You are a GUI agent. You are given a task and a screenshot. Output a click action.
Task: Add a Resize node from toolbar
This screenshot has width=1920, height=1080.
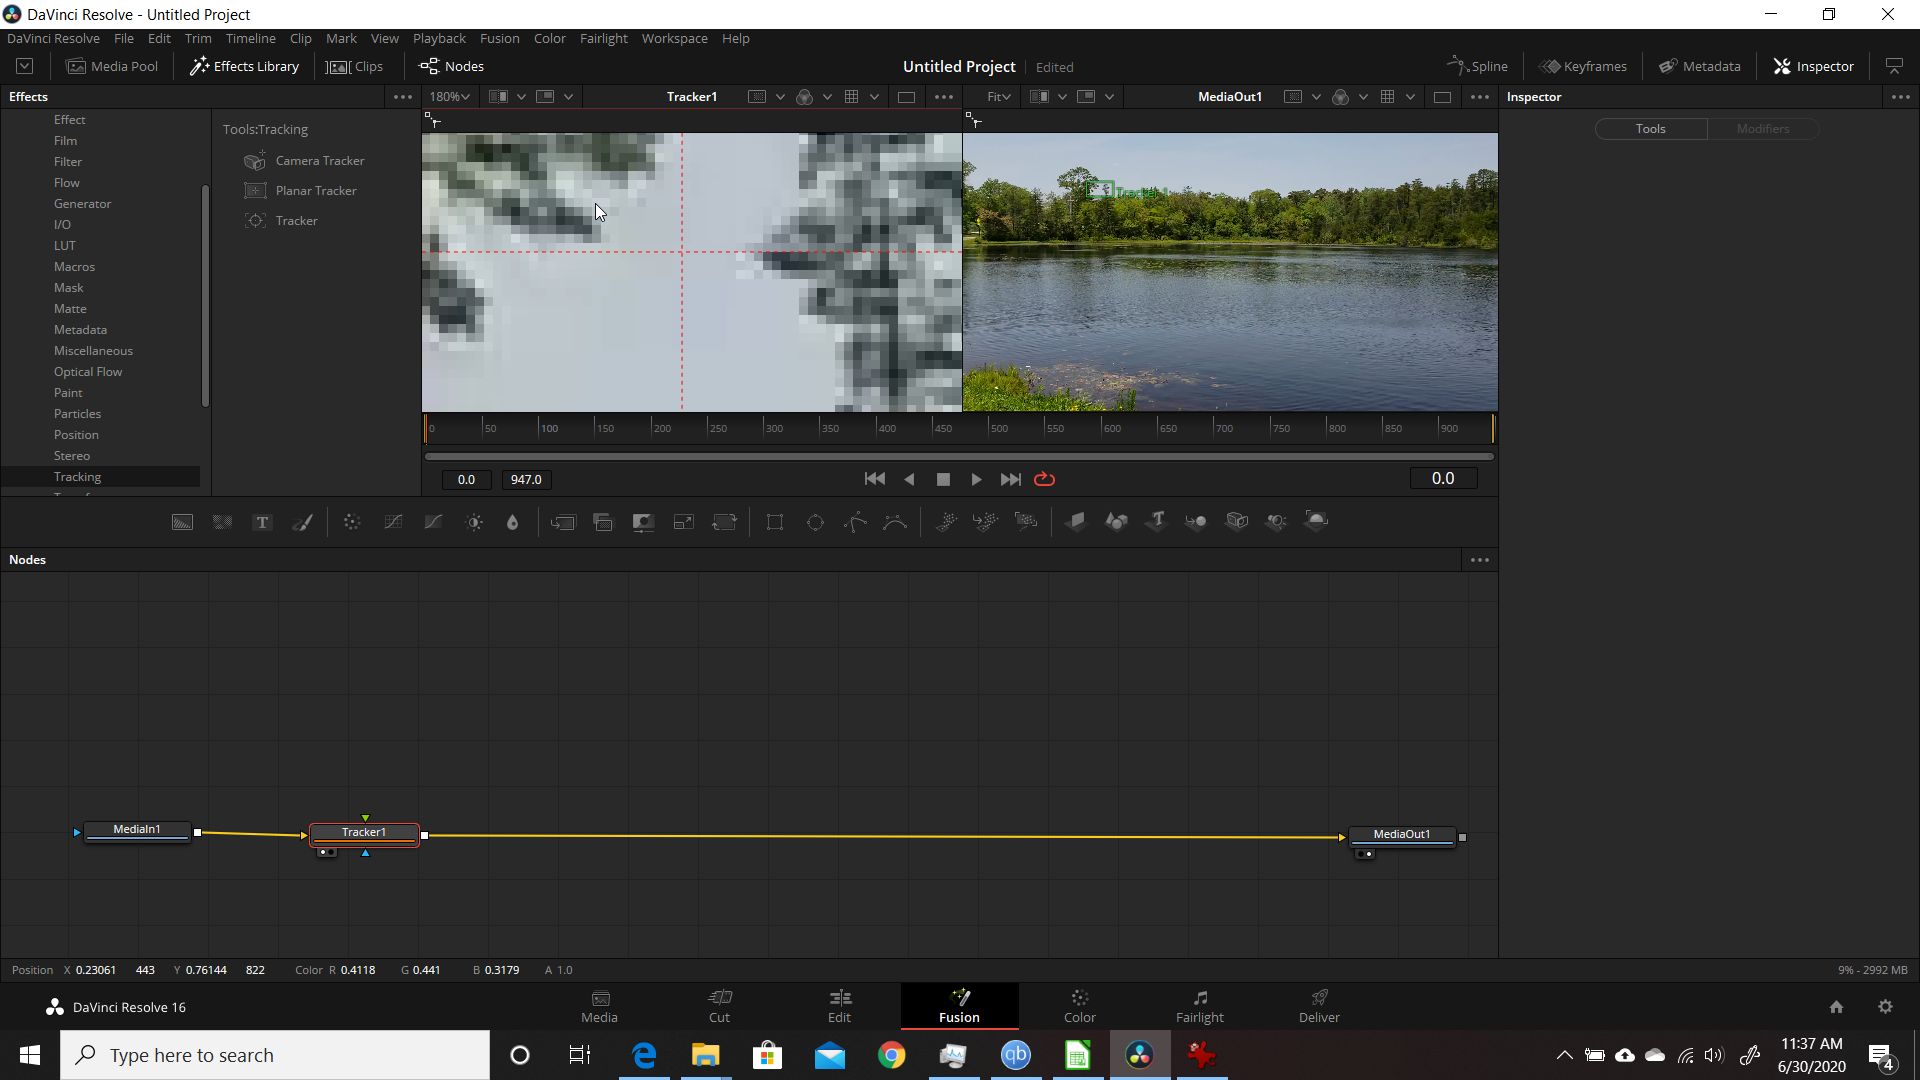[684, 522]
